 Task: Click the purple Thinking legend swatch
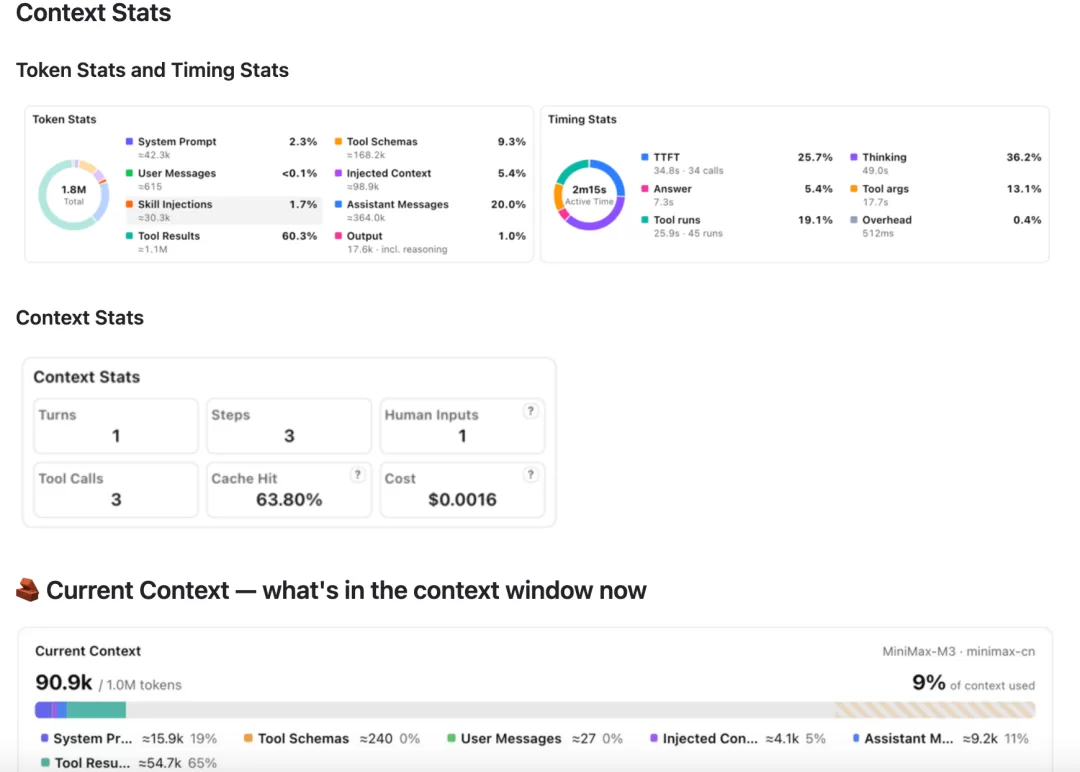click(x=854, y=157)
